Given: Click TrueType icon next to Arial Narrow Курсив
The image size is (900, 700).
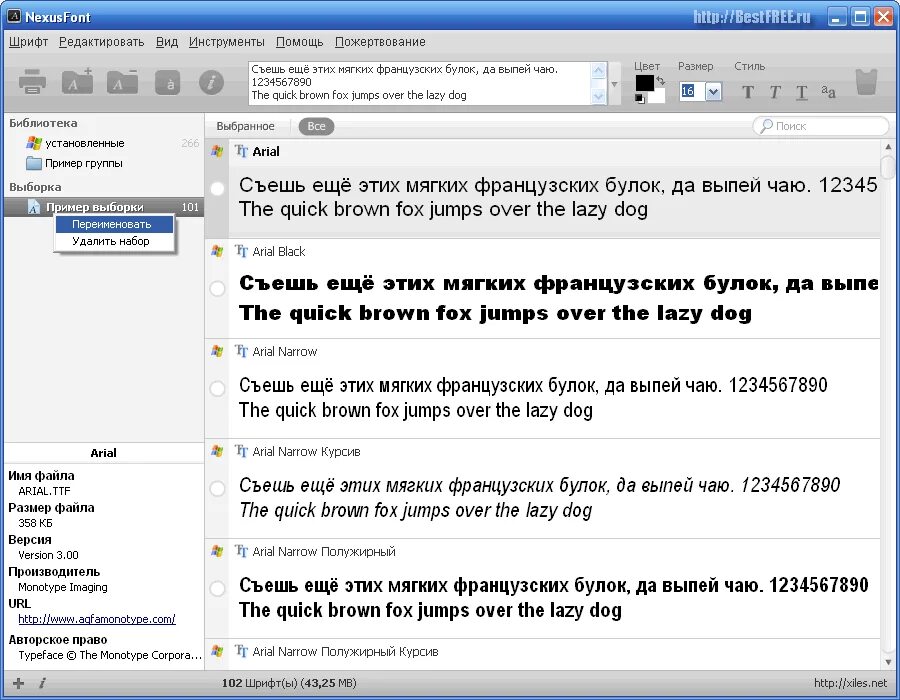Looking at the screenshot, I should (x=241, y=451).
